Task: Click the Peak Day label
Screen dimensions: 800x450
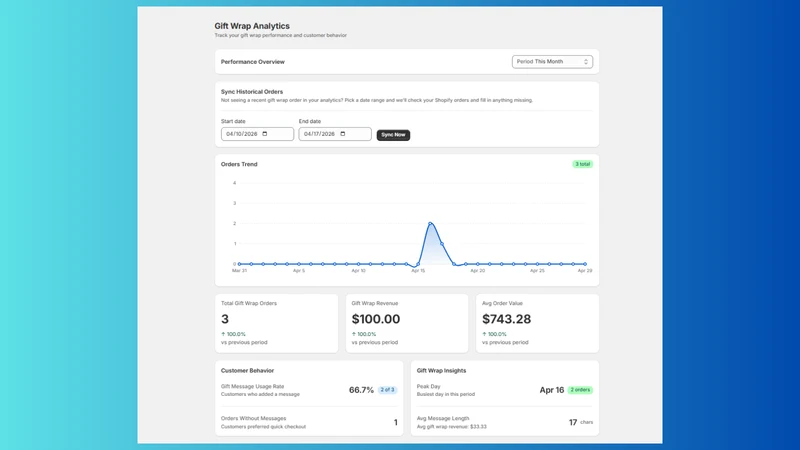Action: point(429,386)
